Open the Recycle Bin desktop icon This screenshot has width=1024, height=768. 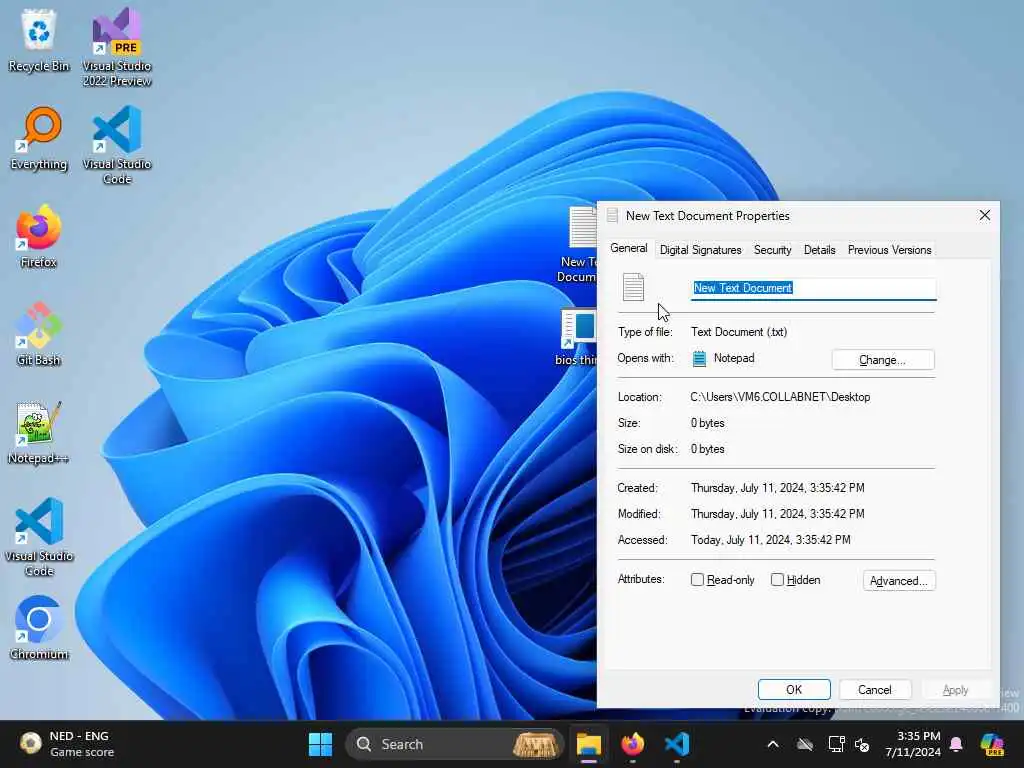(39, 40)
